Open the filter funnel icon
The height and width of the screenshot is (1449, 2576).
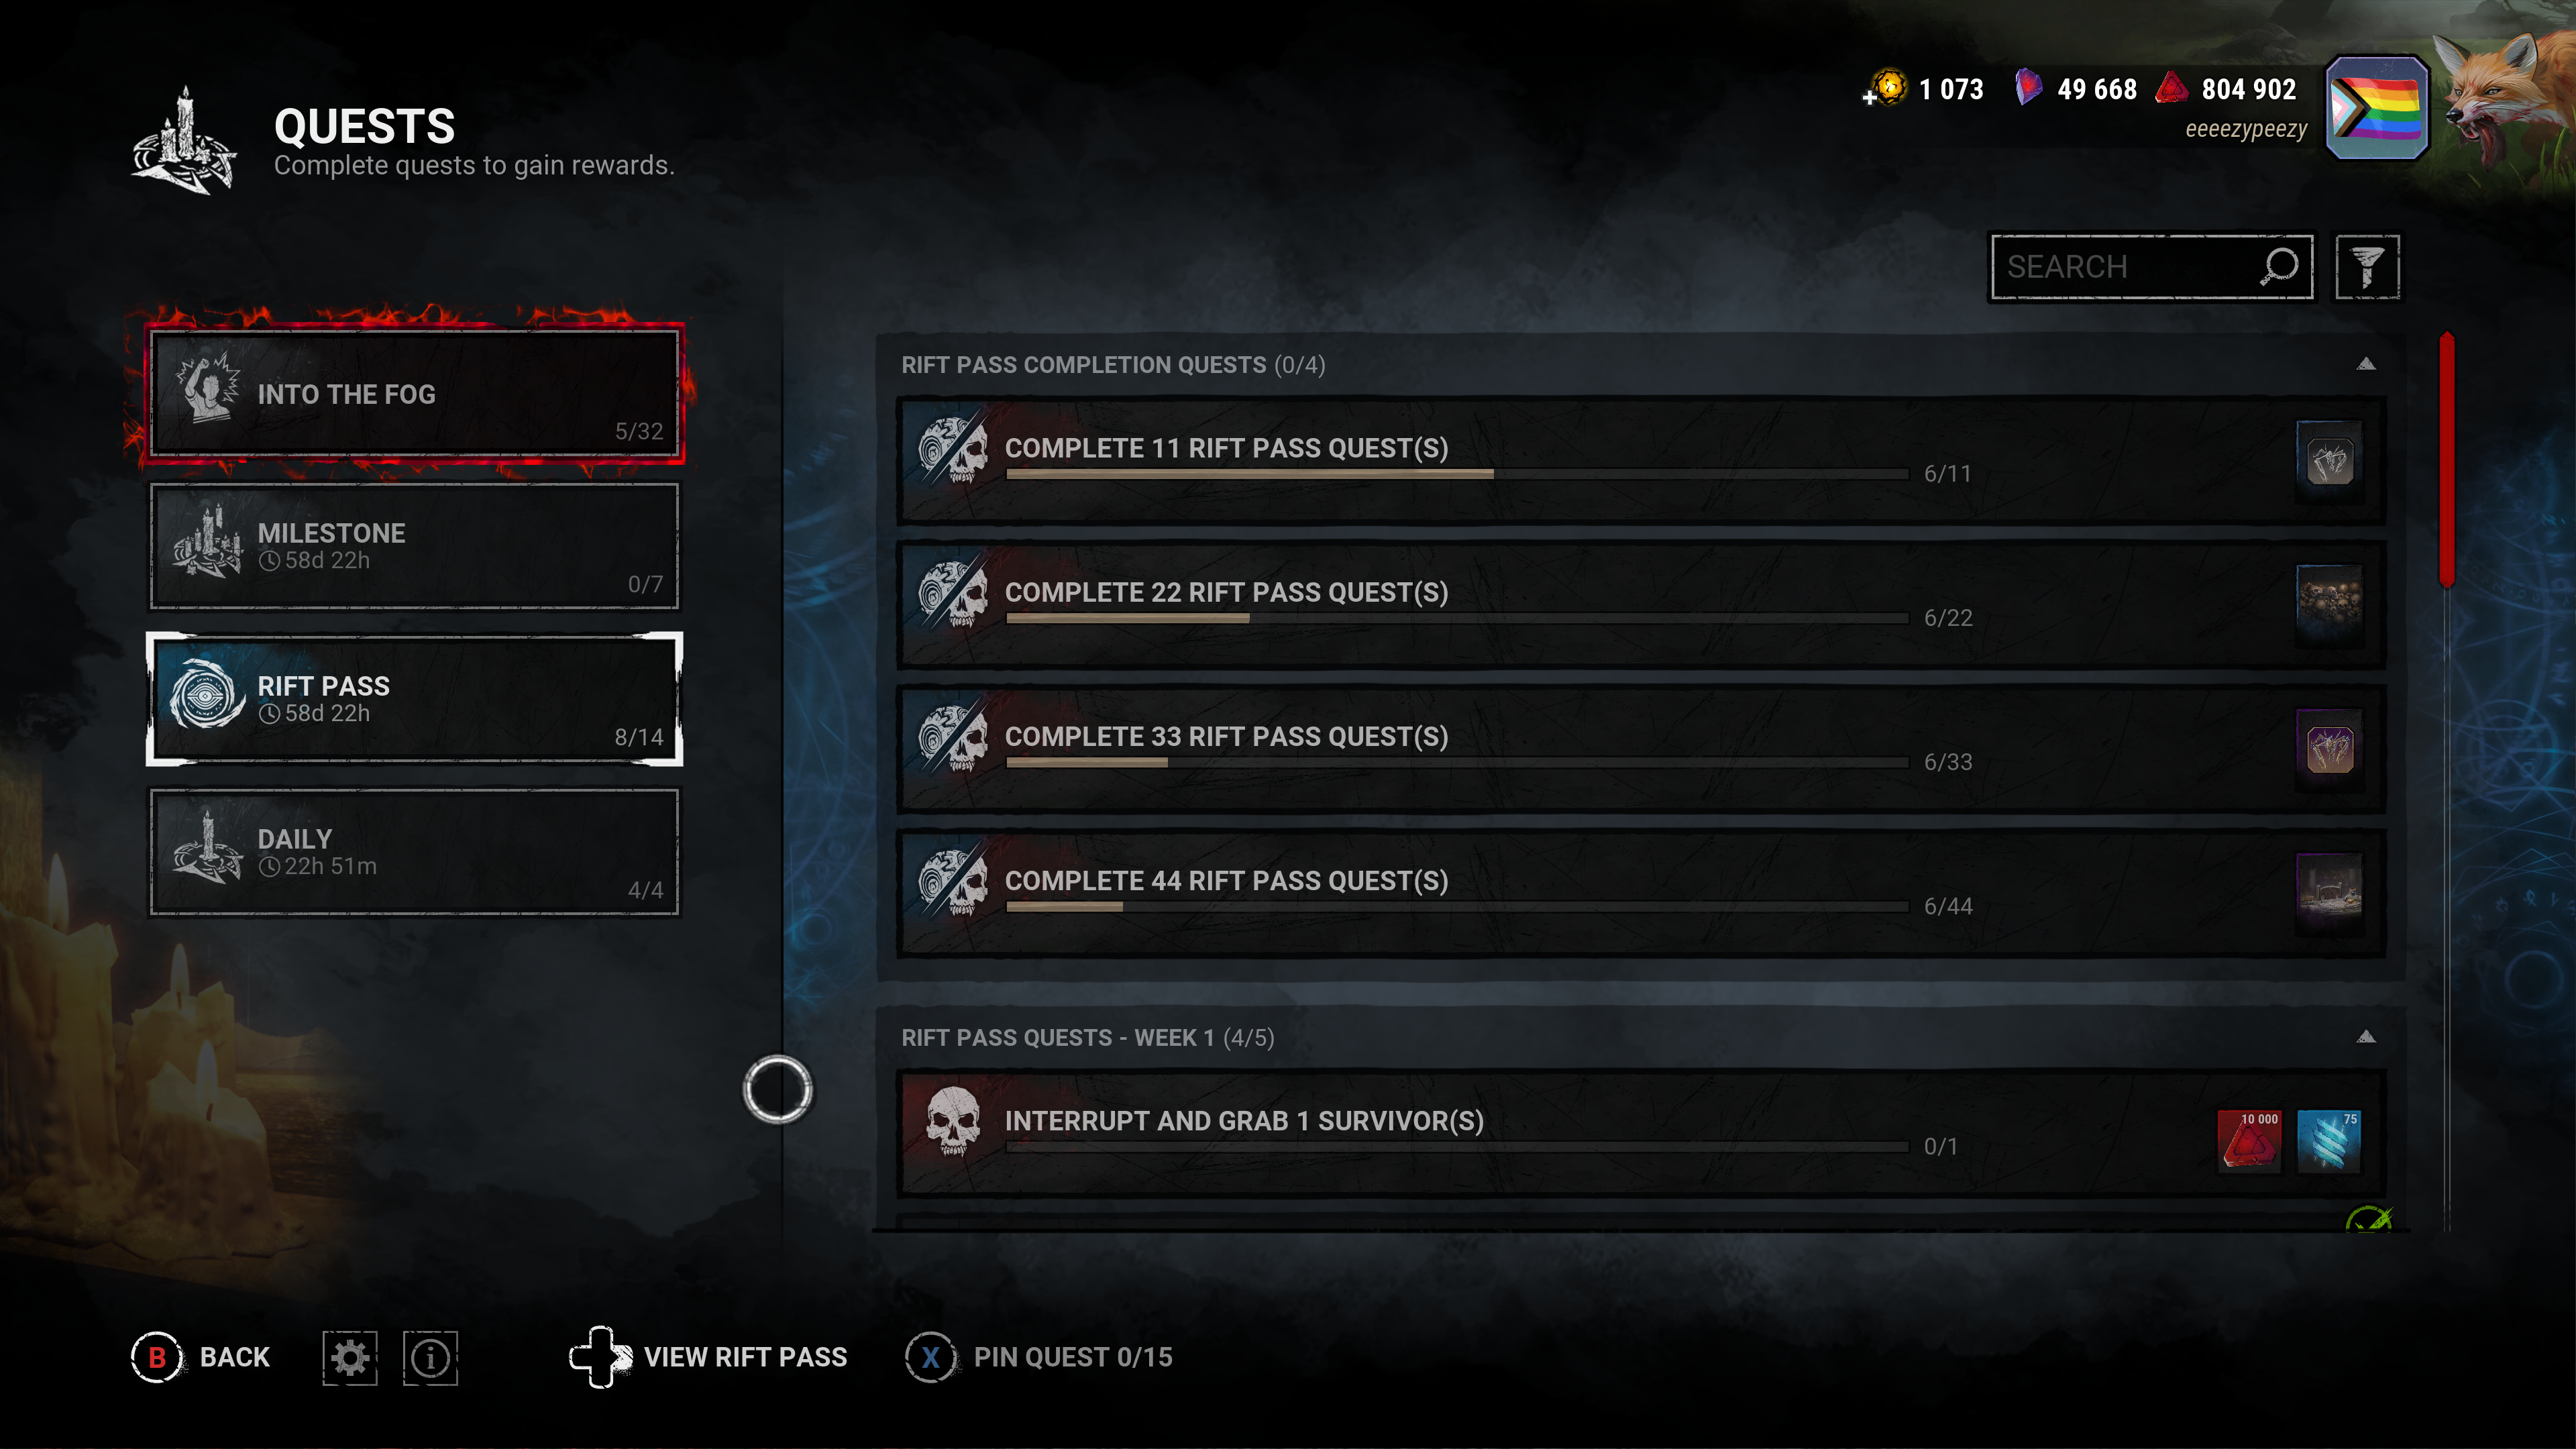coord(2367,267)
